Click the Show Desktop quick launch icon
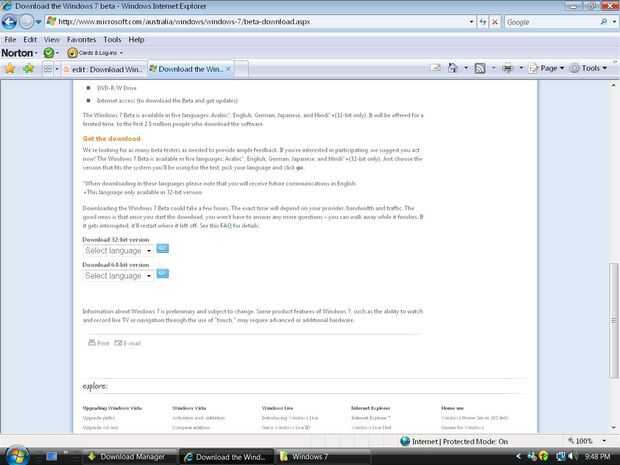Viewport: 620px width, 465px height. 52,456
